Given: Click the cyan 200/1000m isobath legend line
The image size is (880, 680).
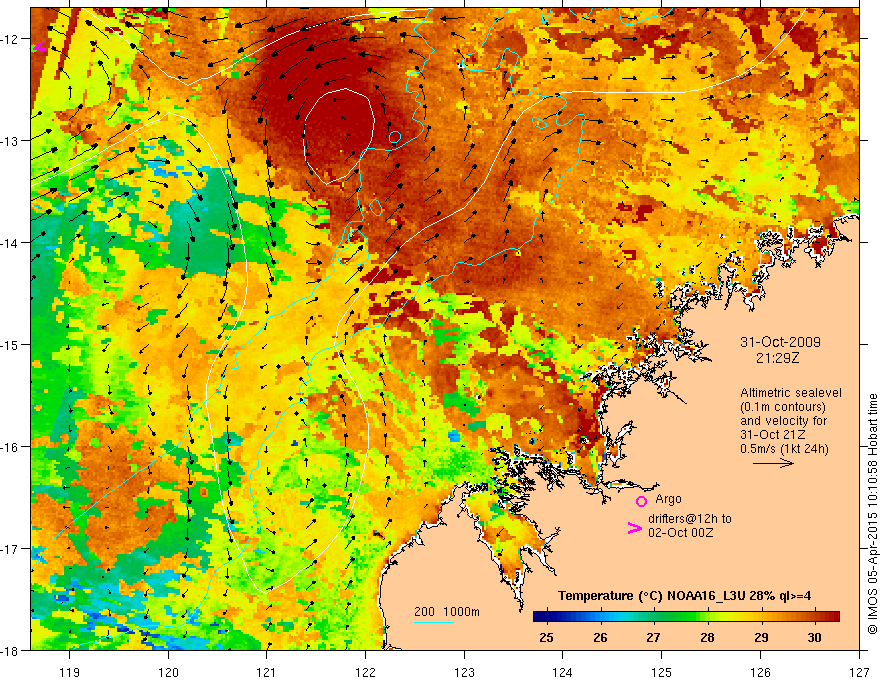Looking at the screenshot, I should [434, 622].
